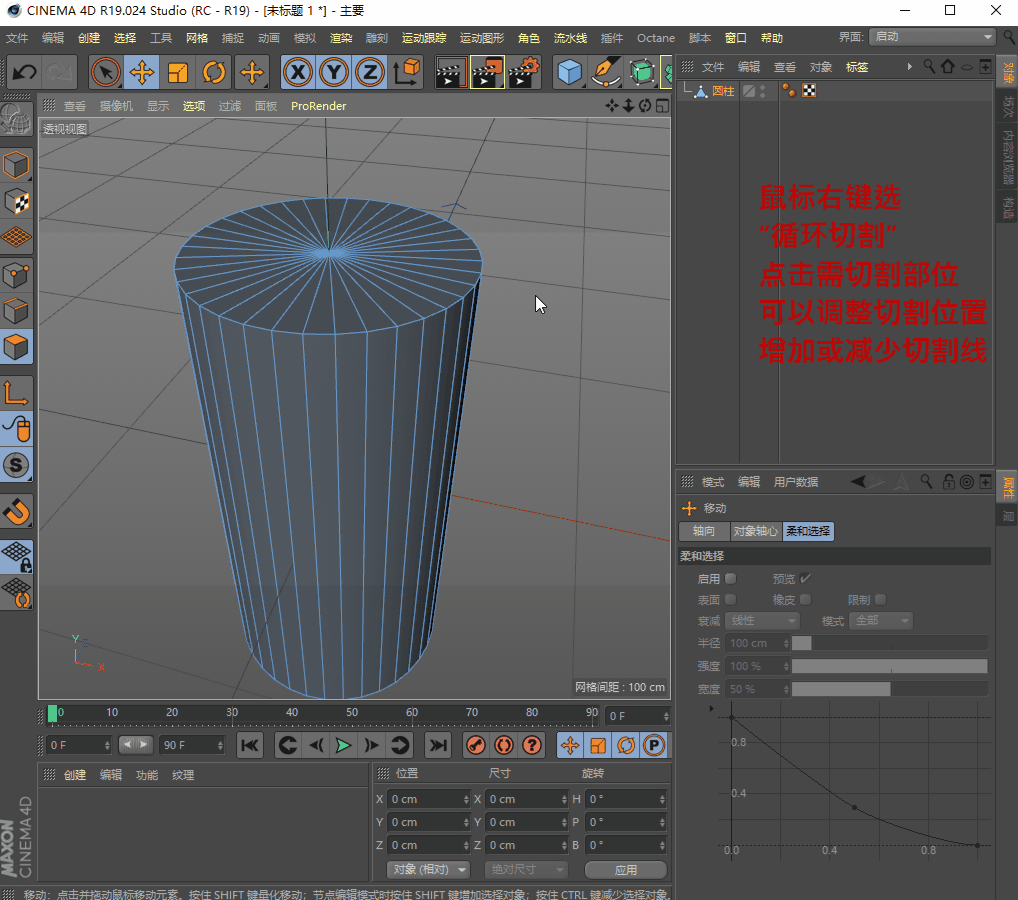Open the 界面 layout dropdown

(x=931, y=37)
